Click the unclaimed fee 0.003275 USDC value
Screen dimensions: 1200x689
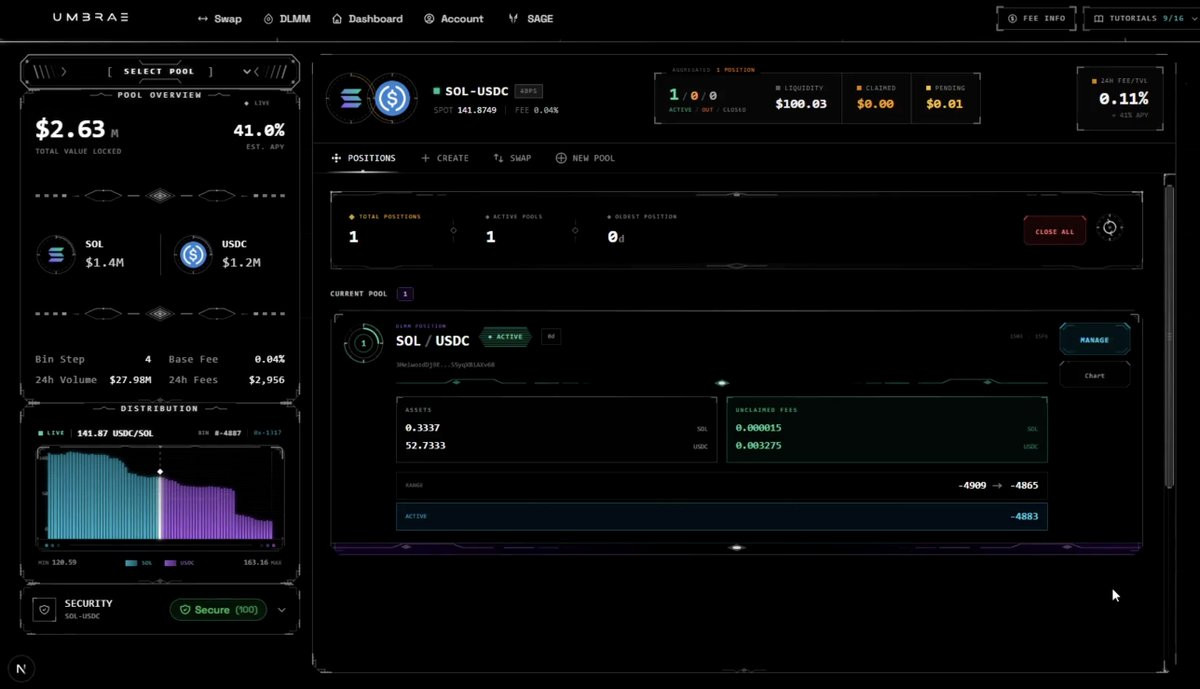pos(759,446)
